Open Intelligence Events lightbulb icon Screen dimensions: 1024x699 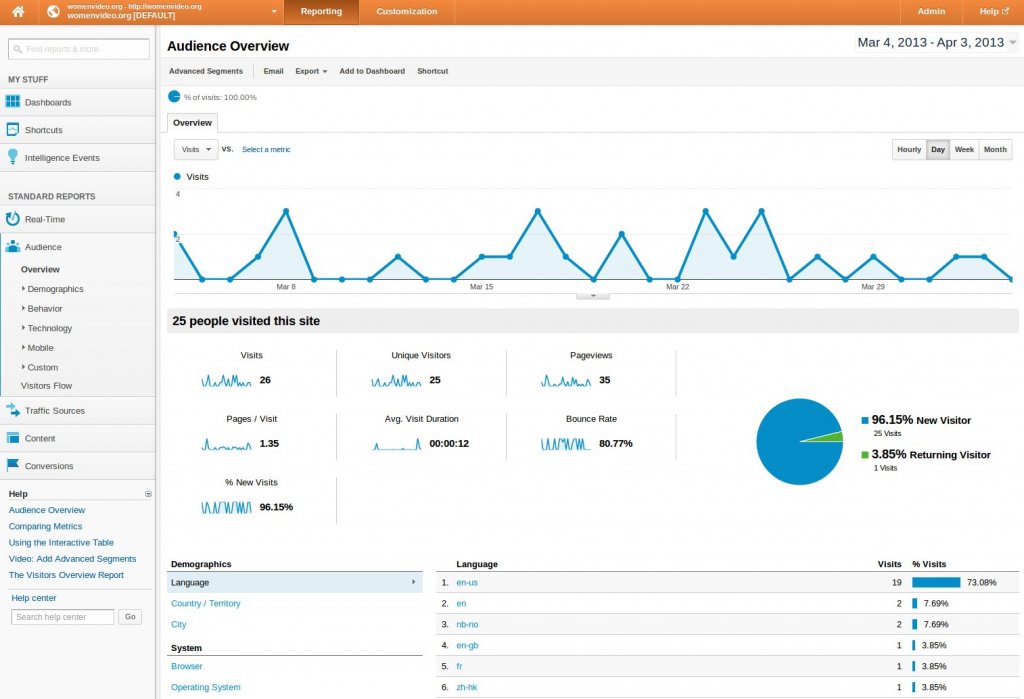pos(13,157)
